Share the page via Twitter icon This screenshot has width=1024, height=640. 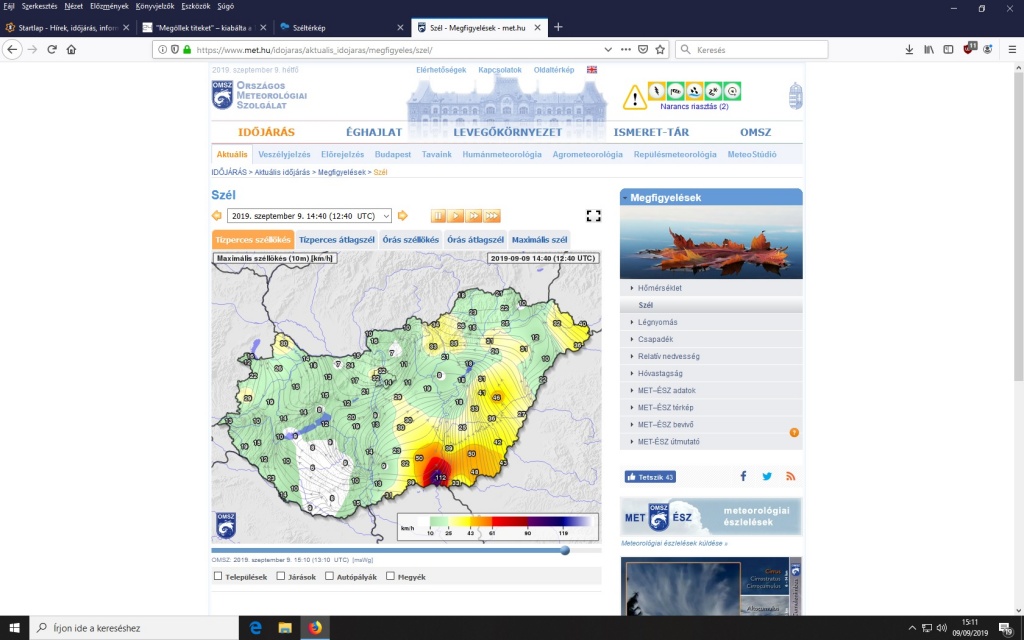click(x=767, y=477)
